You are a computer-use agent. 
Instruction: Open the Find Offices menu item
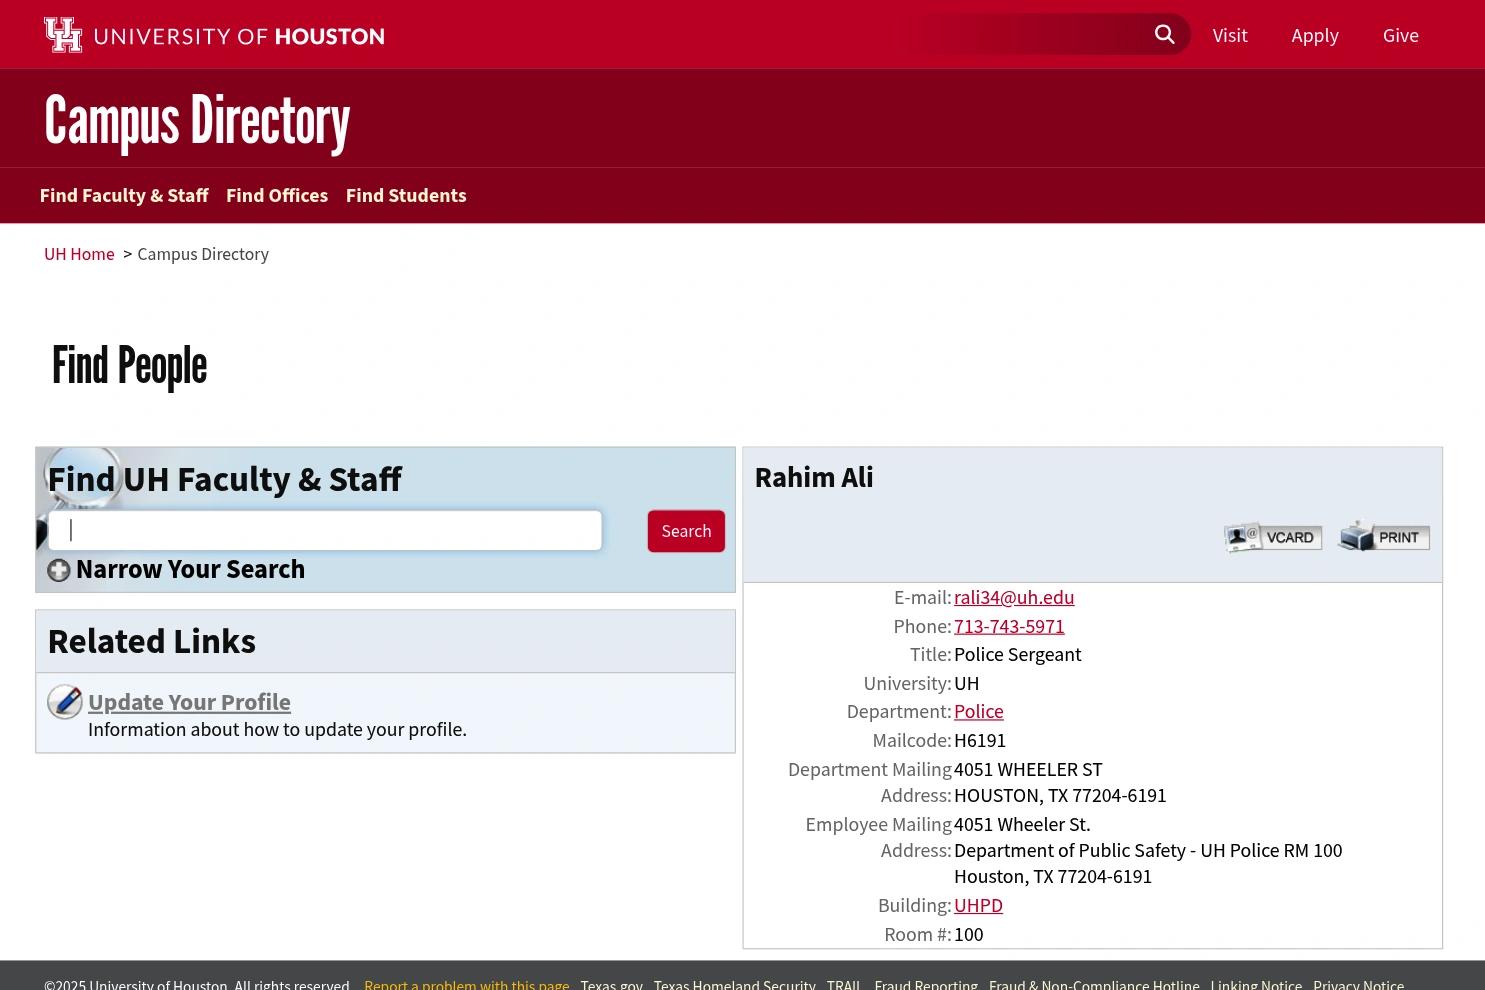tap(277, 195)
